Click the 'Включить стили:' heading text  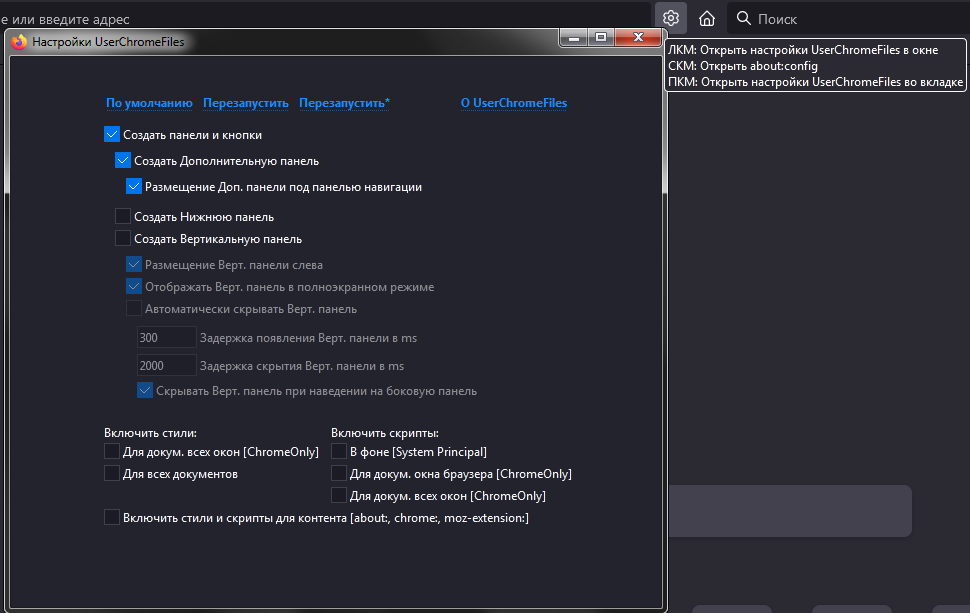click(150, 433)
